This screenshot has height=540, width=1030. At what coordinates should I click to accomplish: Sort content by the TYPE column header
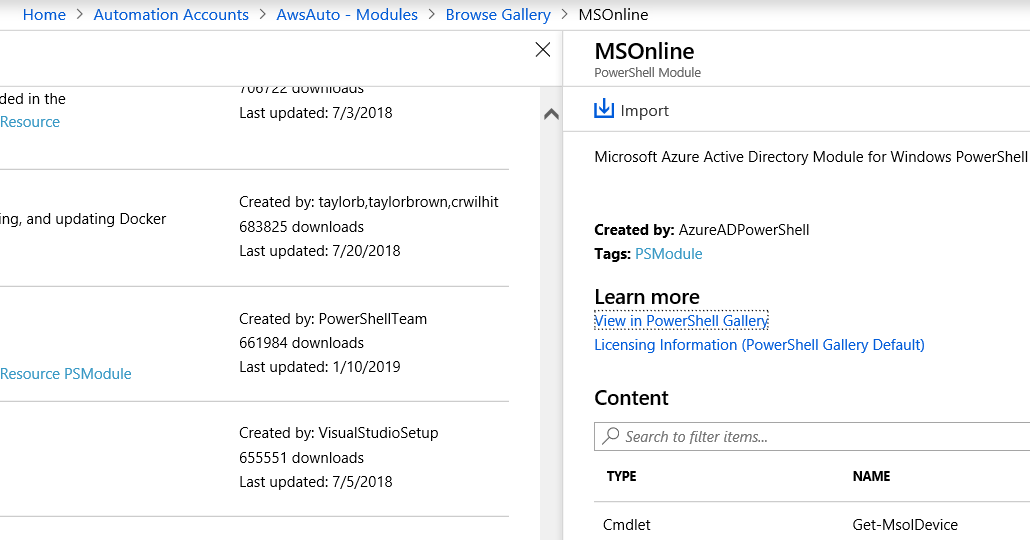point(621,477)
